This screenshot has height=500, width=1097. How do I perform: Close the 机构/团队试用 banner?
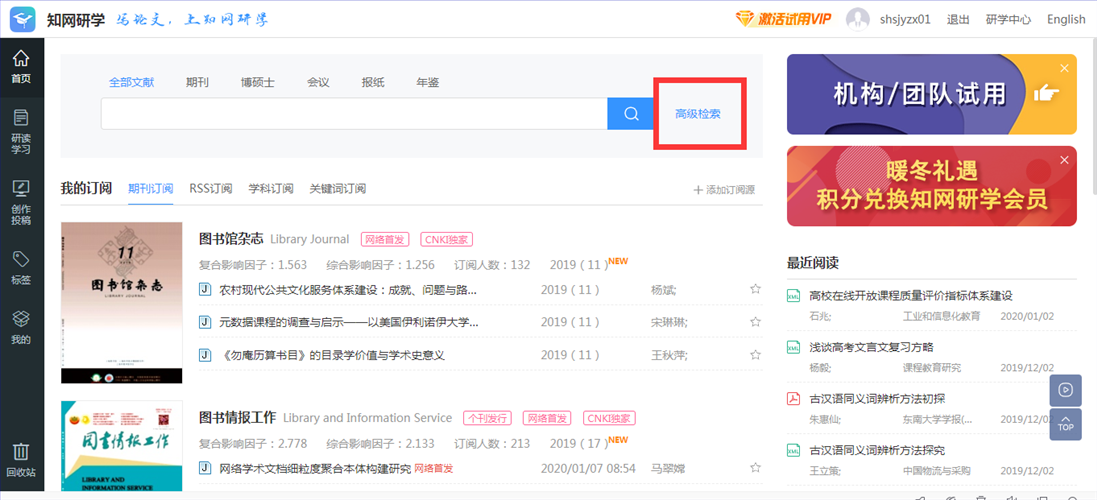pyautogui.click(x=1064, y=68)
